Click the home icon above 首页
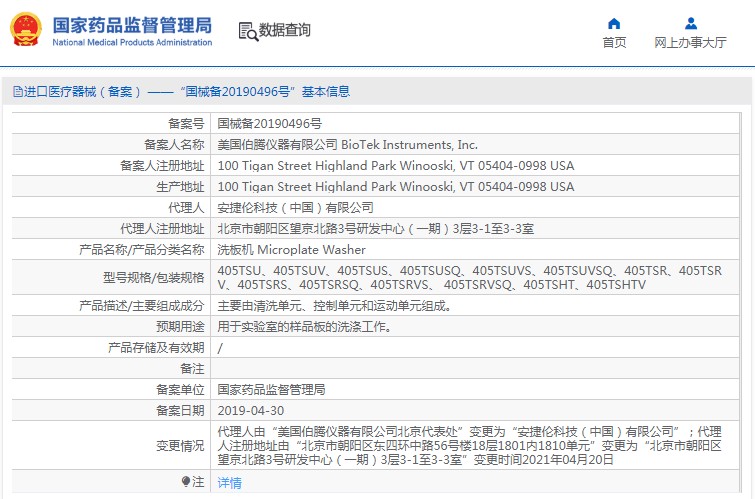The height and width of the screenshot is (499, 755). click(x=614, y=23)
